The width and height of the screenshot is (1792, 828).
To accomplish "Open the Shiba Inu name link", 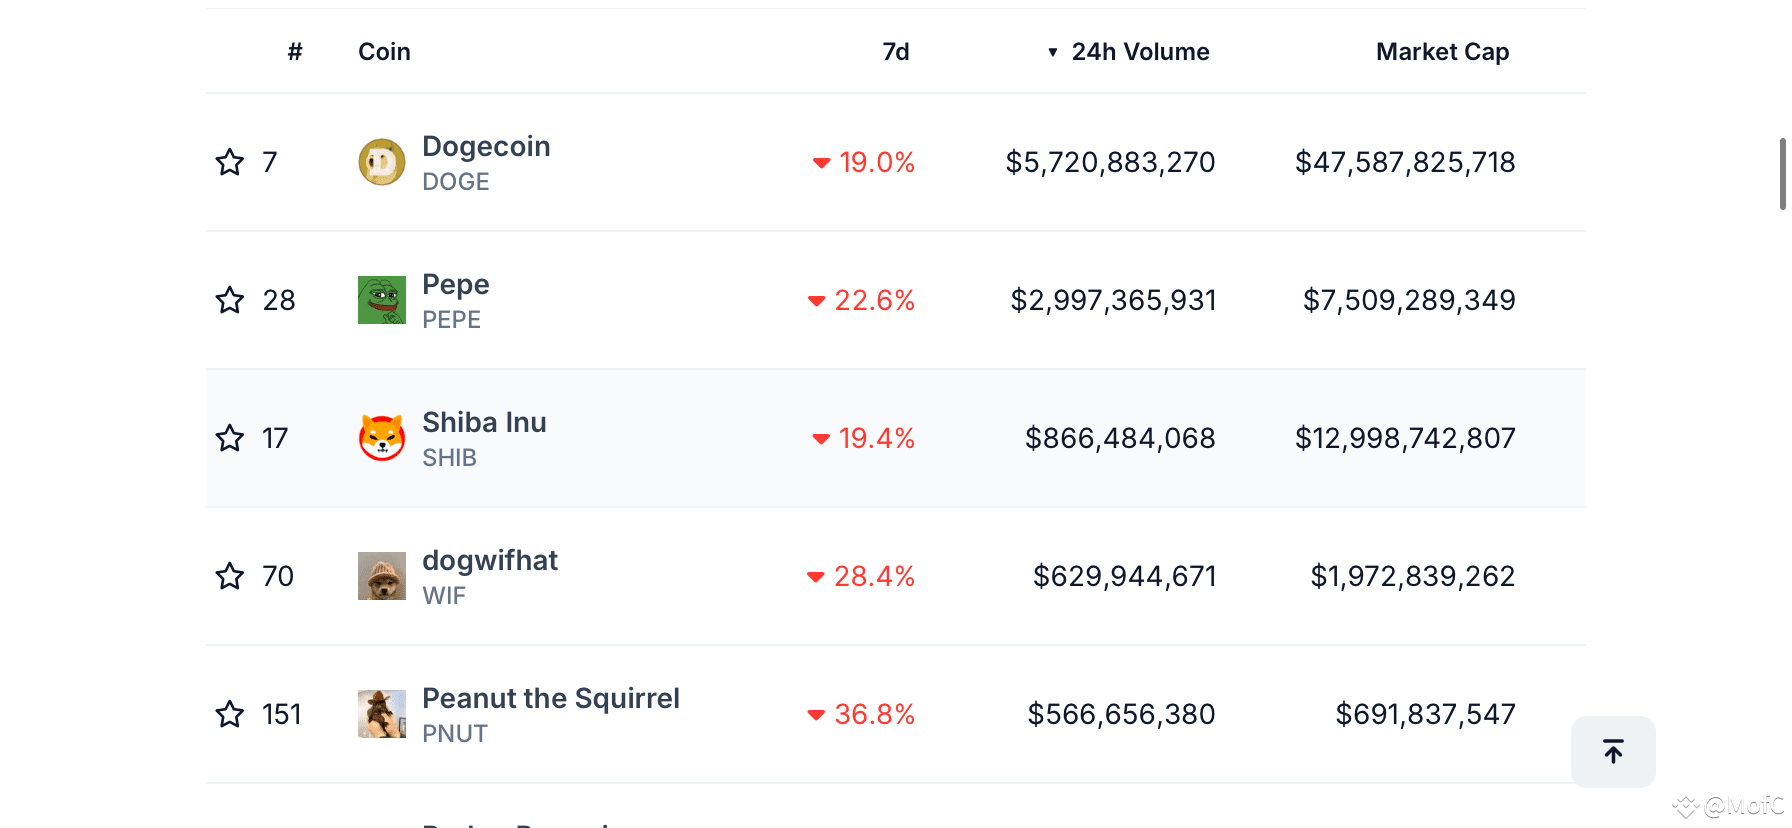I will coord(484,422).
